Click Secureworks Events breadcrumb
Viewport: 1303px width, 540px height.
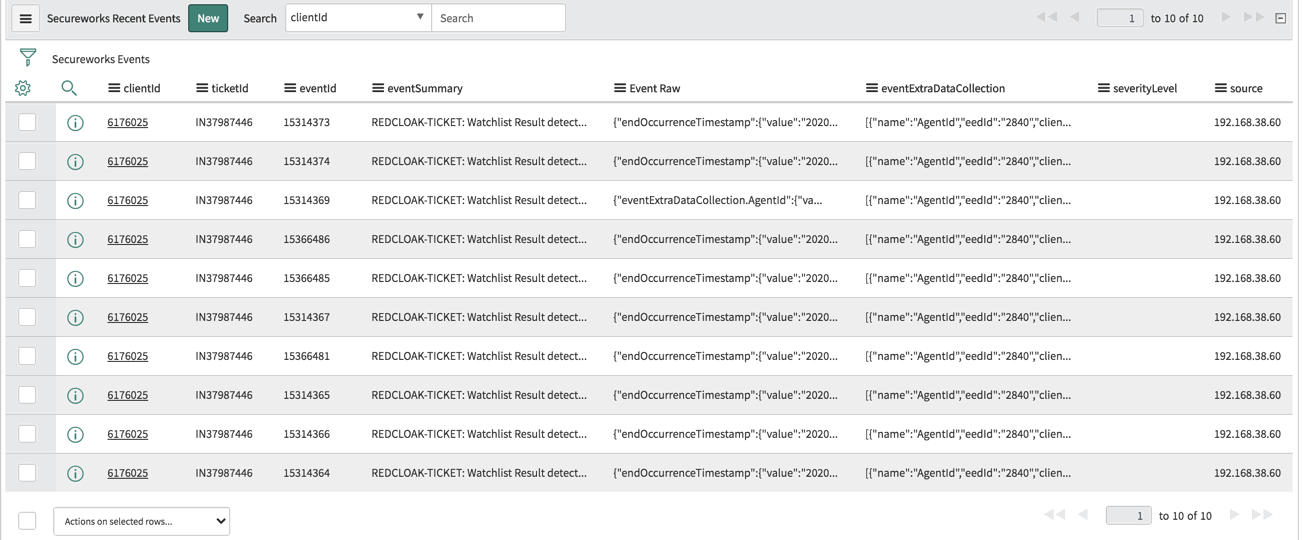(x=100, y=59)
